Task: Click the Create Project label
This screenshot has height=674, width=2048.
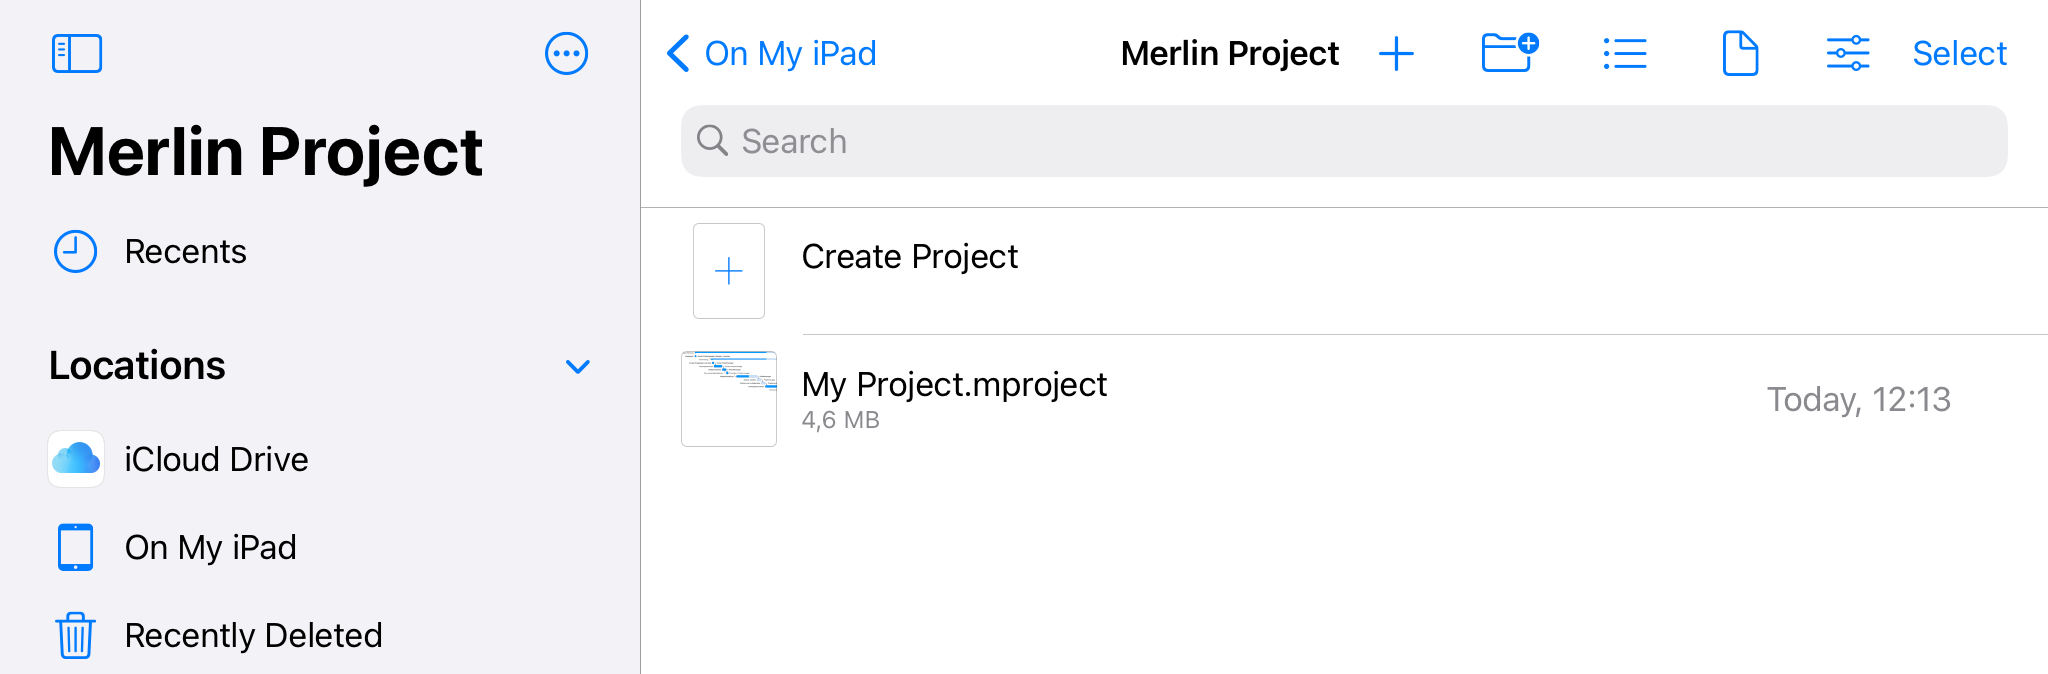Action: coord(910,257)
